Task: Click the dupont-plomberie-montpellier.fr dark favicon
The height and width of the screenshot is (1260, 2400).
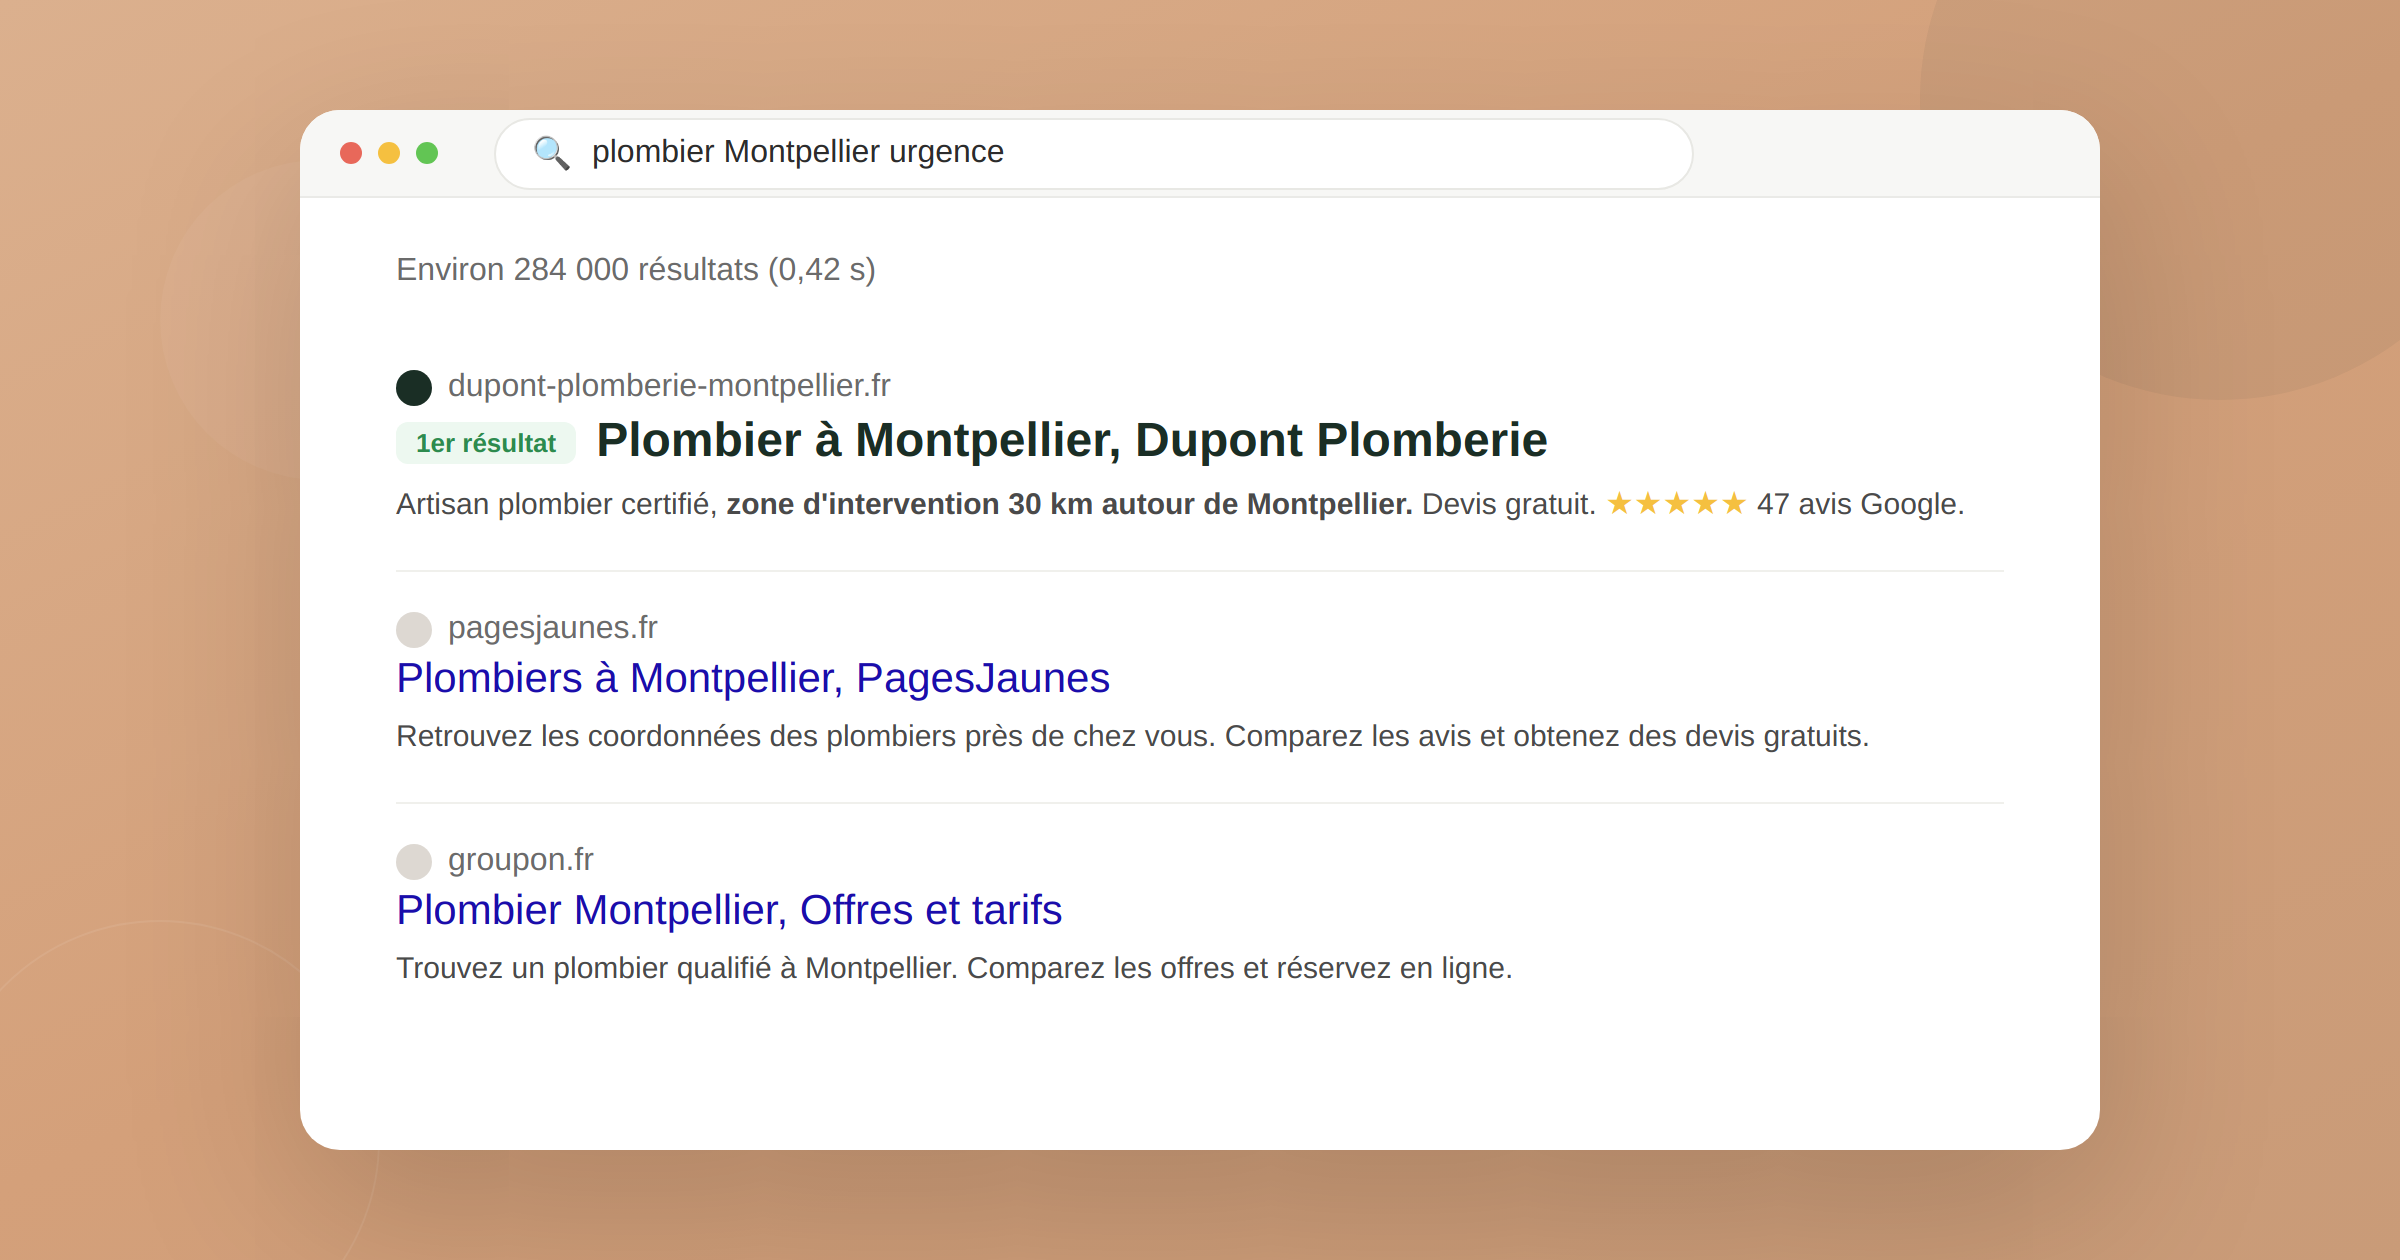Action: [414, 387]
